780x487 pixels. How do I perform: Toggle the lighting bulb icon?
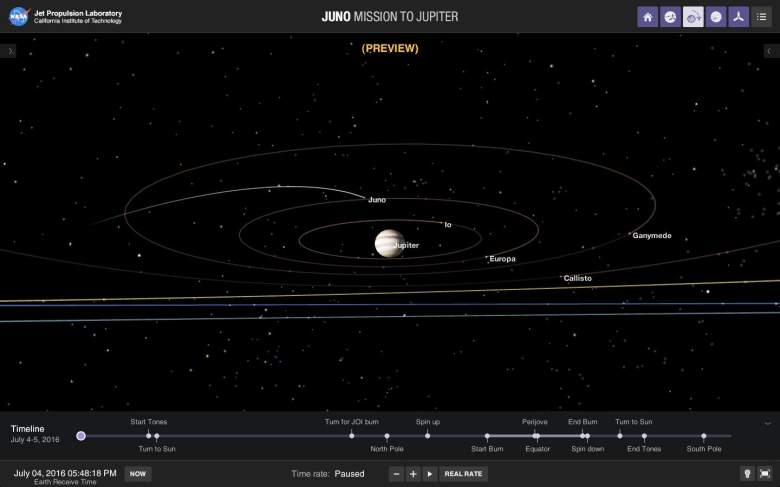pyautogui.click(x=746, y=474)
